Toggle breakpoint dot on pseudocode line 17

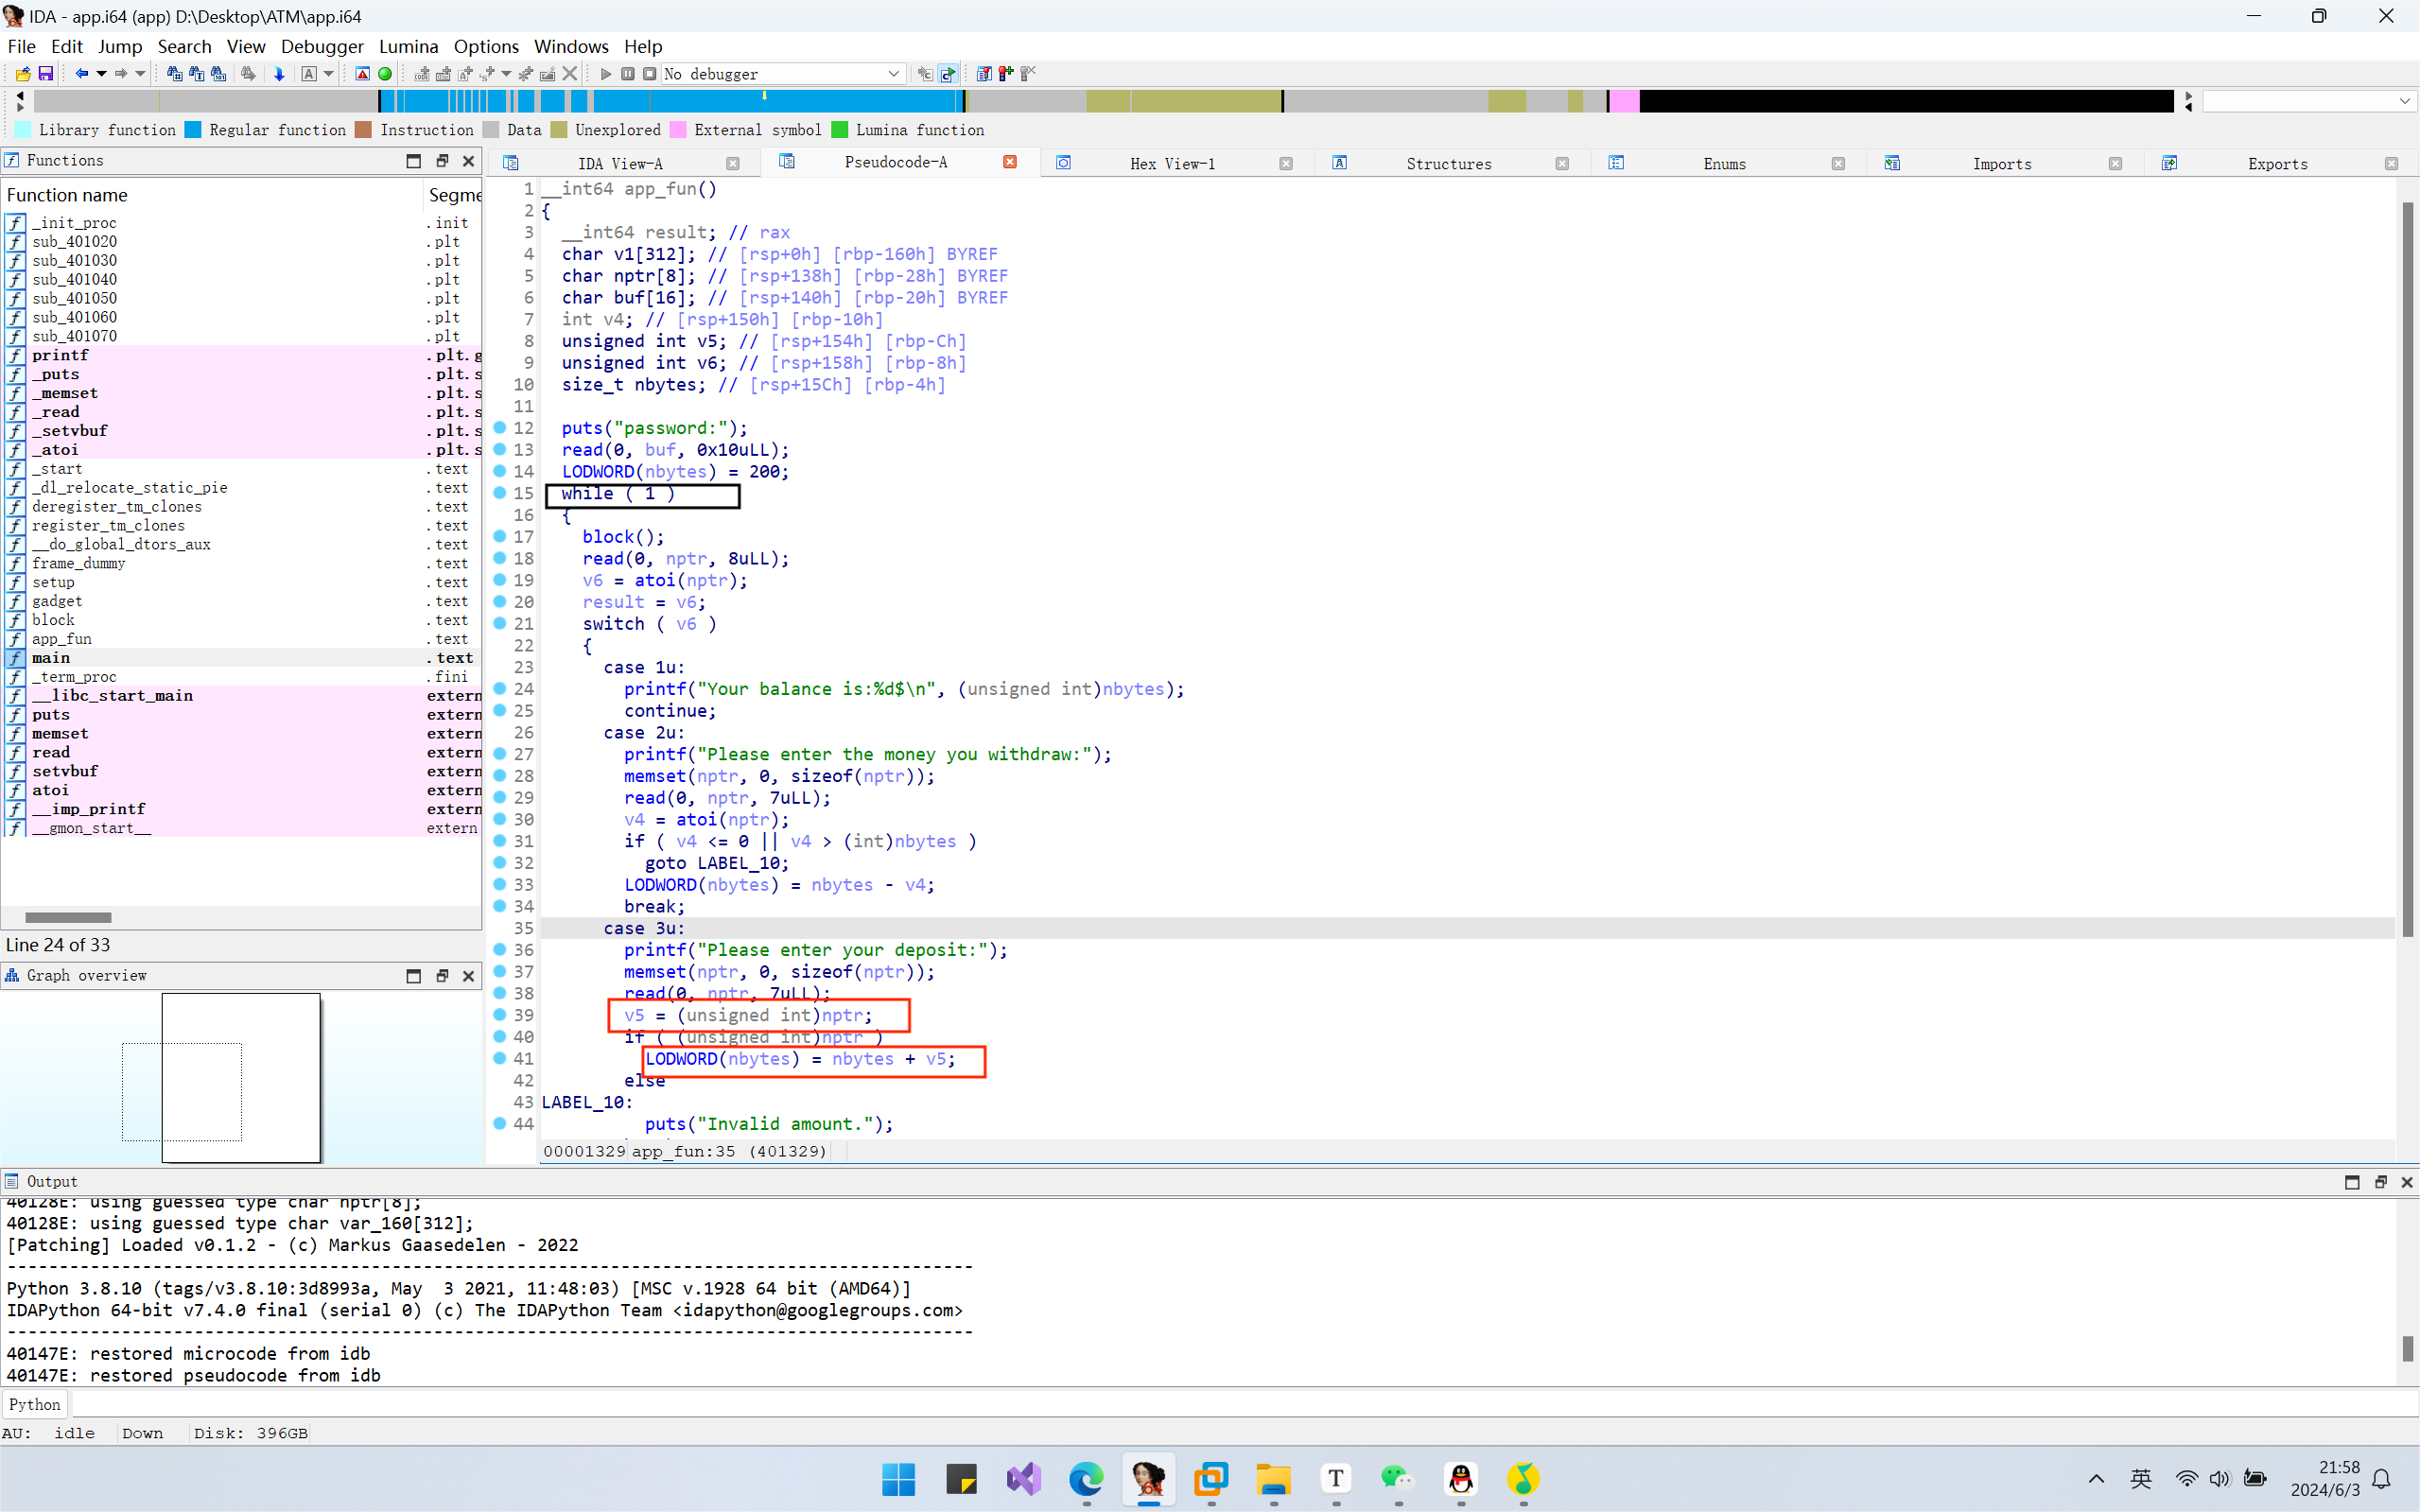pyautogui.click(x=500, y=537)
